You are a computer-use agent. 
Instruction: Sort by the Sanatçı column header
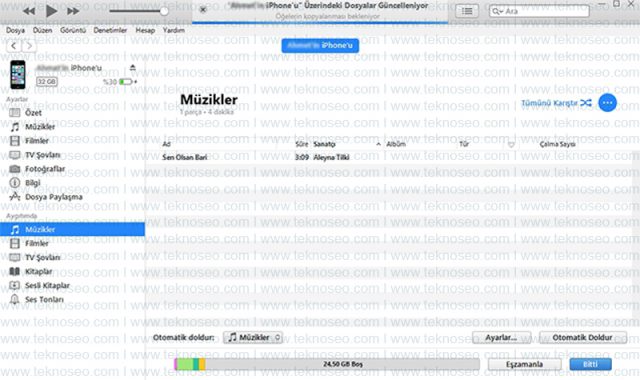tap(324, 144)
